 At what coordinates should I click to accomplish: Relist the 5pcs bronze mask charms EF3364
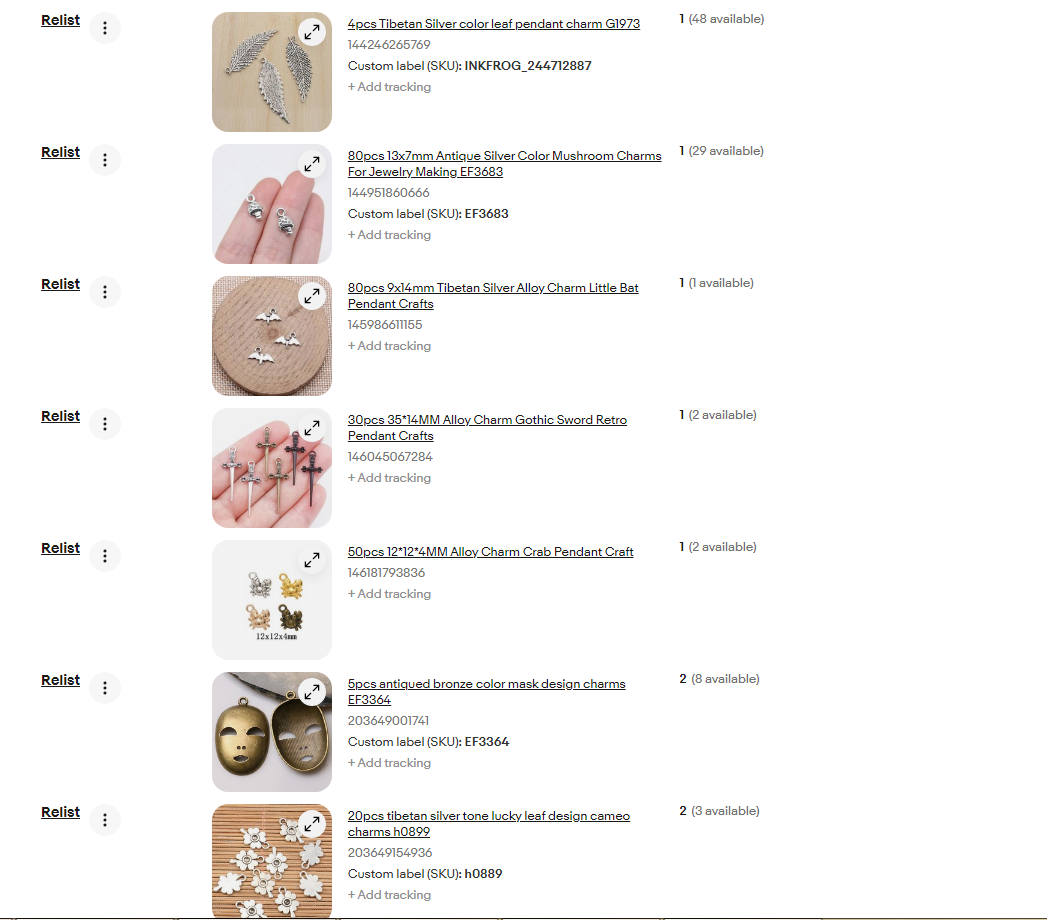click(60, 680)
